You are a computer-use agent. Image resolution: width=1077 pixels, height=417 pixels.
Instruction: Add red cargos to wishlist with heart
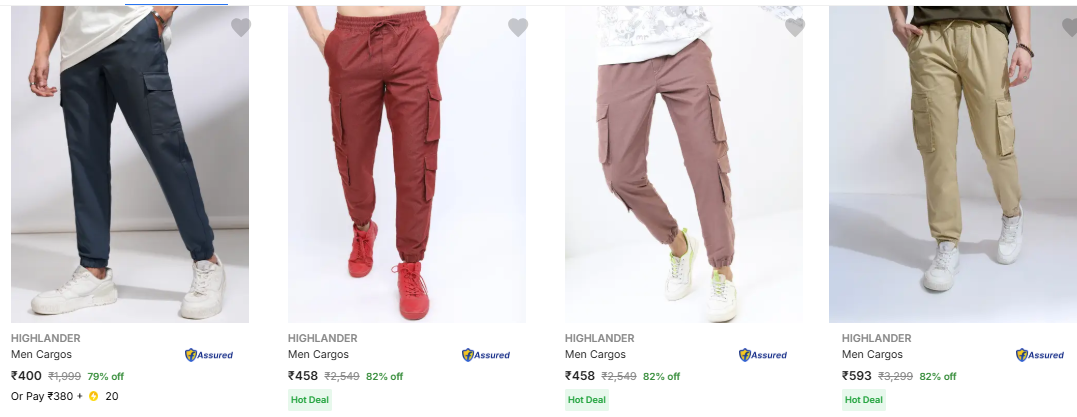[x=518, y=27]
